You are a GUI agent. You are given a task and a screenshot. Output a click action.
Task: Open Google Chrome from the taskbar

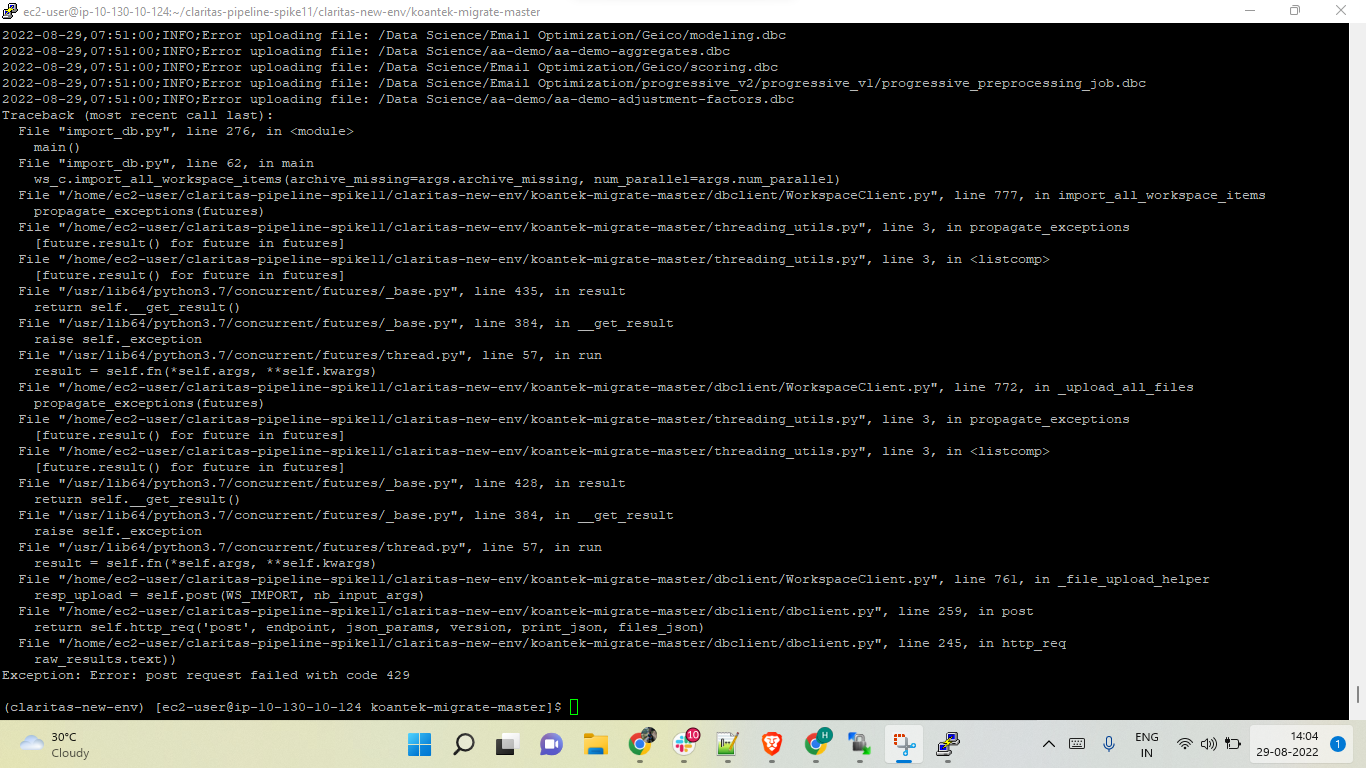click(x=641, y=744)
